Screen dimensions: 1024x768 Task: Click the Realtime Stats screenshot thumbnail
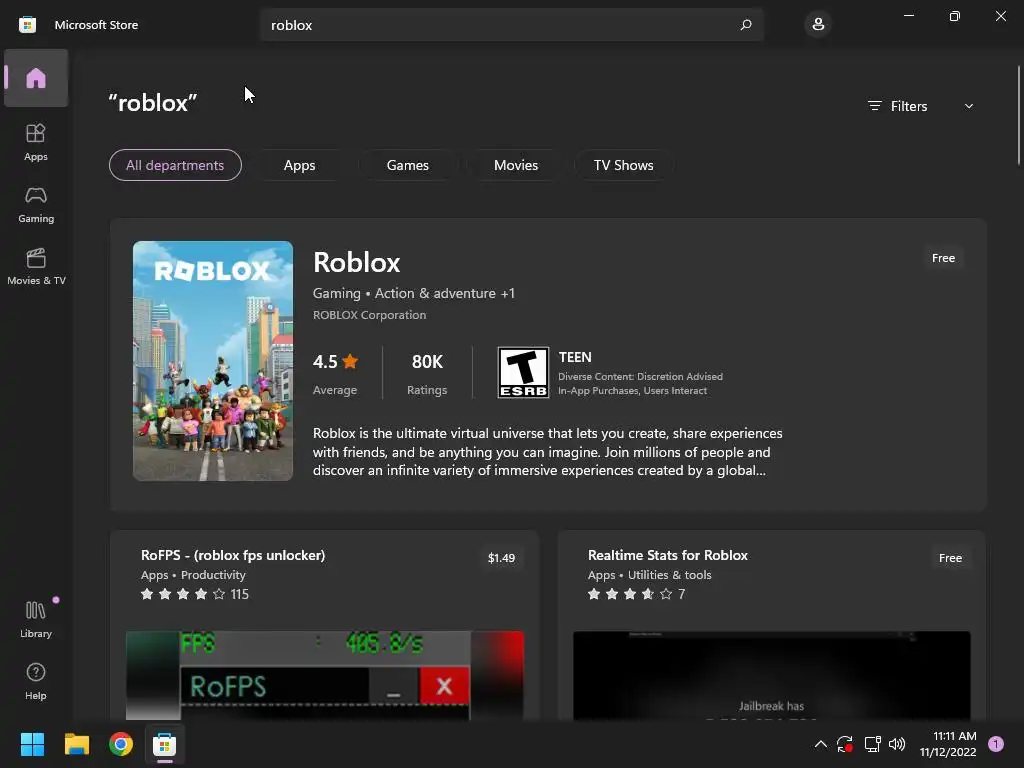[772, 676]
